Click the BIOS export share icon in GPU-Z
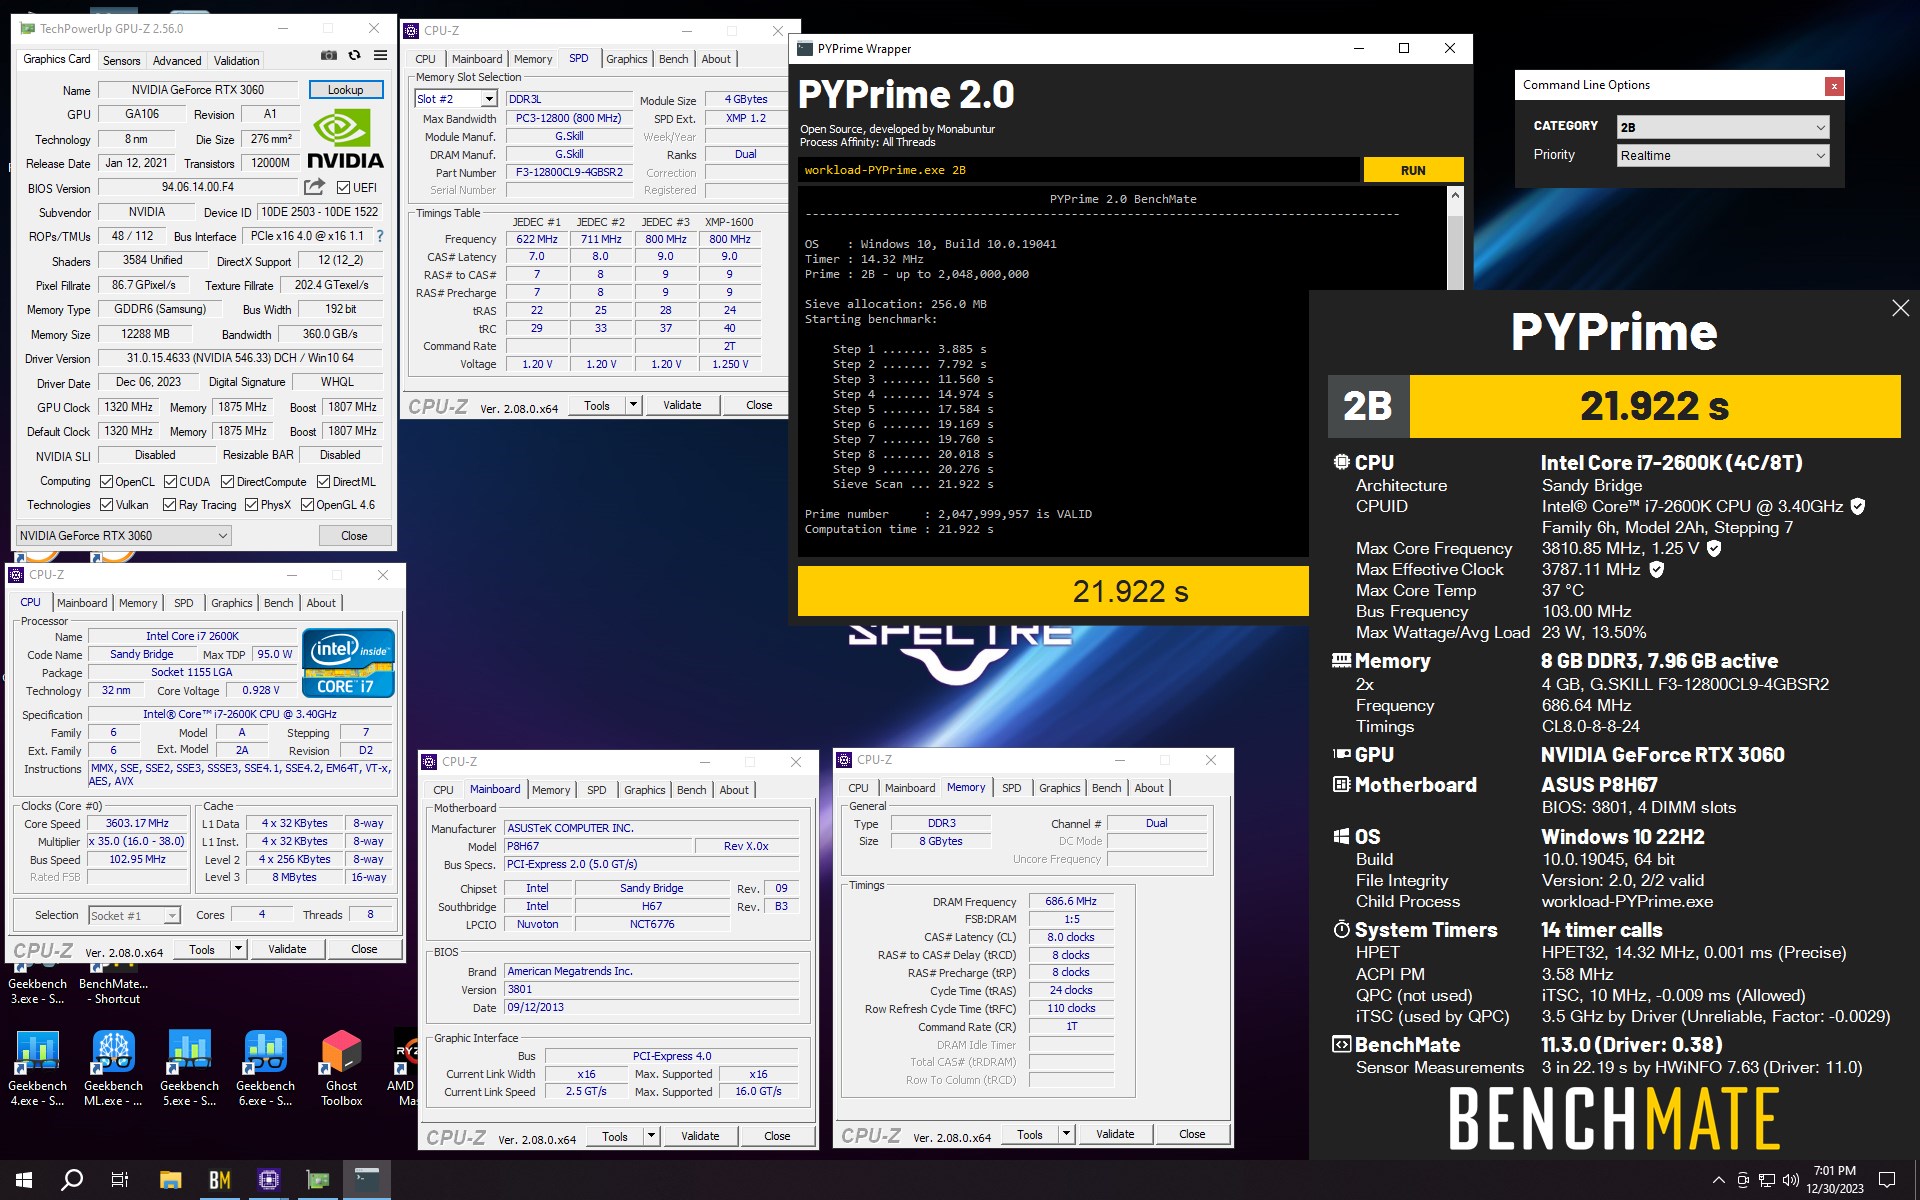The width and height of the screenshot is (1920, 1200). tap(314, 187)
